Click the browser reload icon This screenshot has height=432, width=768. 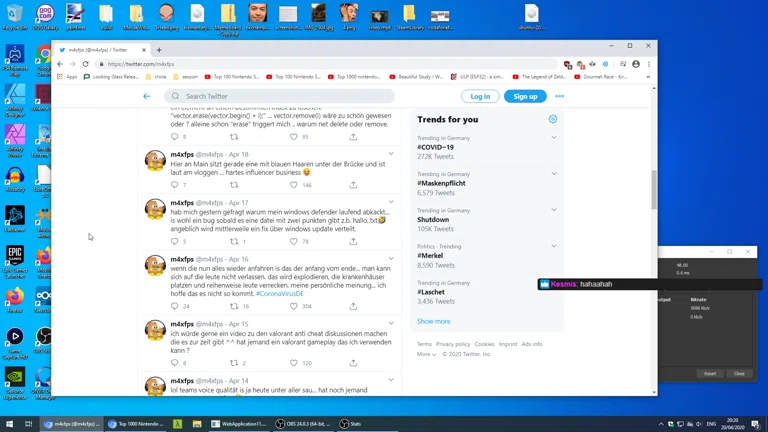point(85,64)
